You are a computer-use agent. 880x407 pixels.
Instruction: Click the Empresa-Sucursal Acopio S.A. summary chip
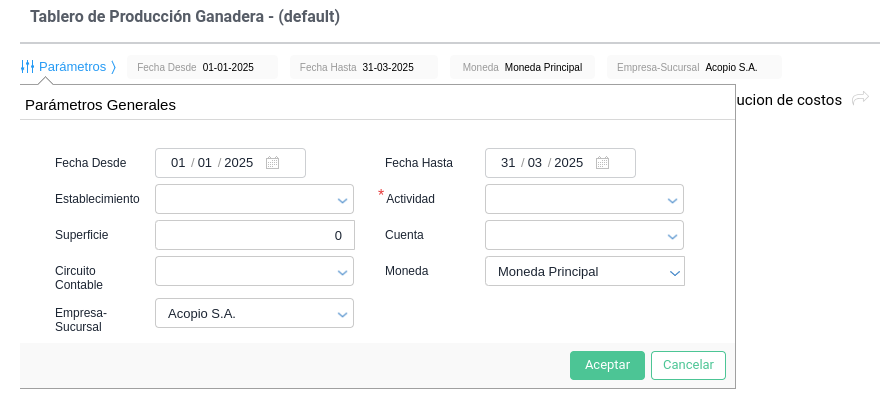coord(694,68)
